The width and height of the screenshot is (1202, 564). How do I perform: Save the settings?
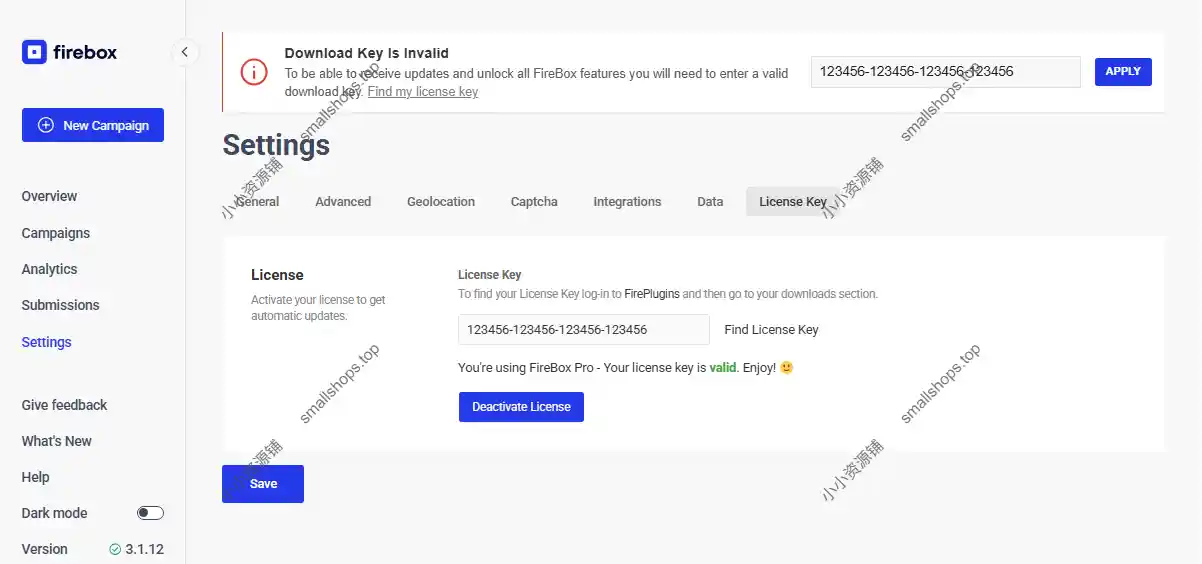click(263, 483)
